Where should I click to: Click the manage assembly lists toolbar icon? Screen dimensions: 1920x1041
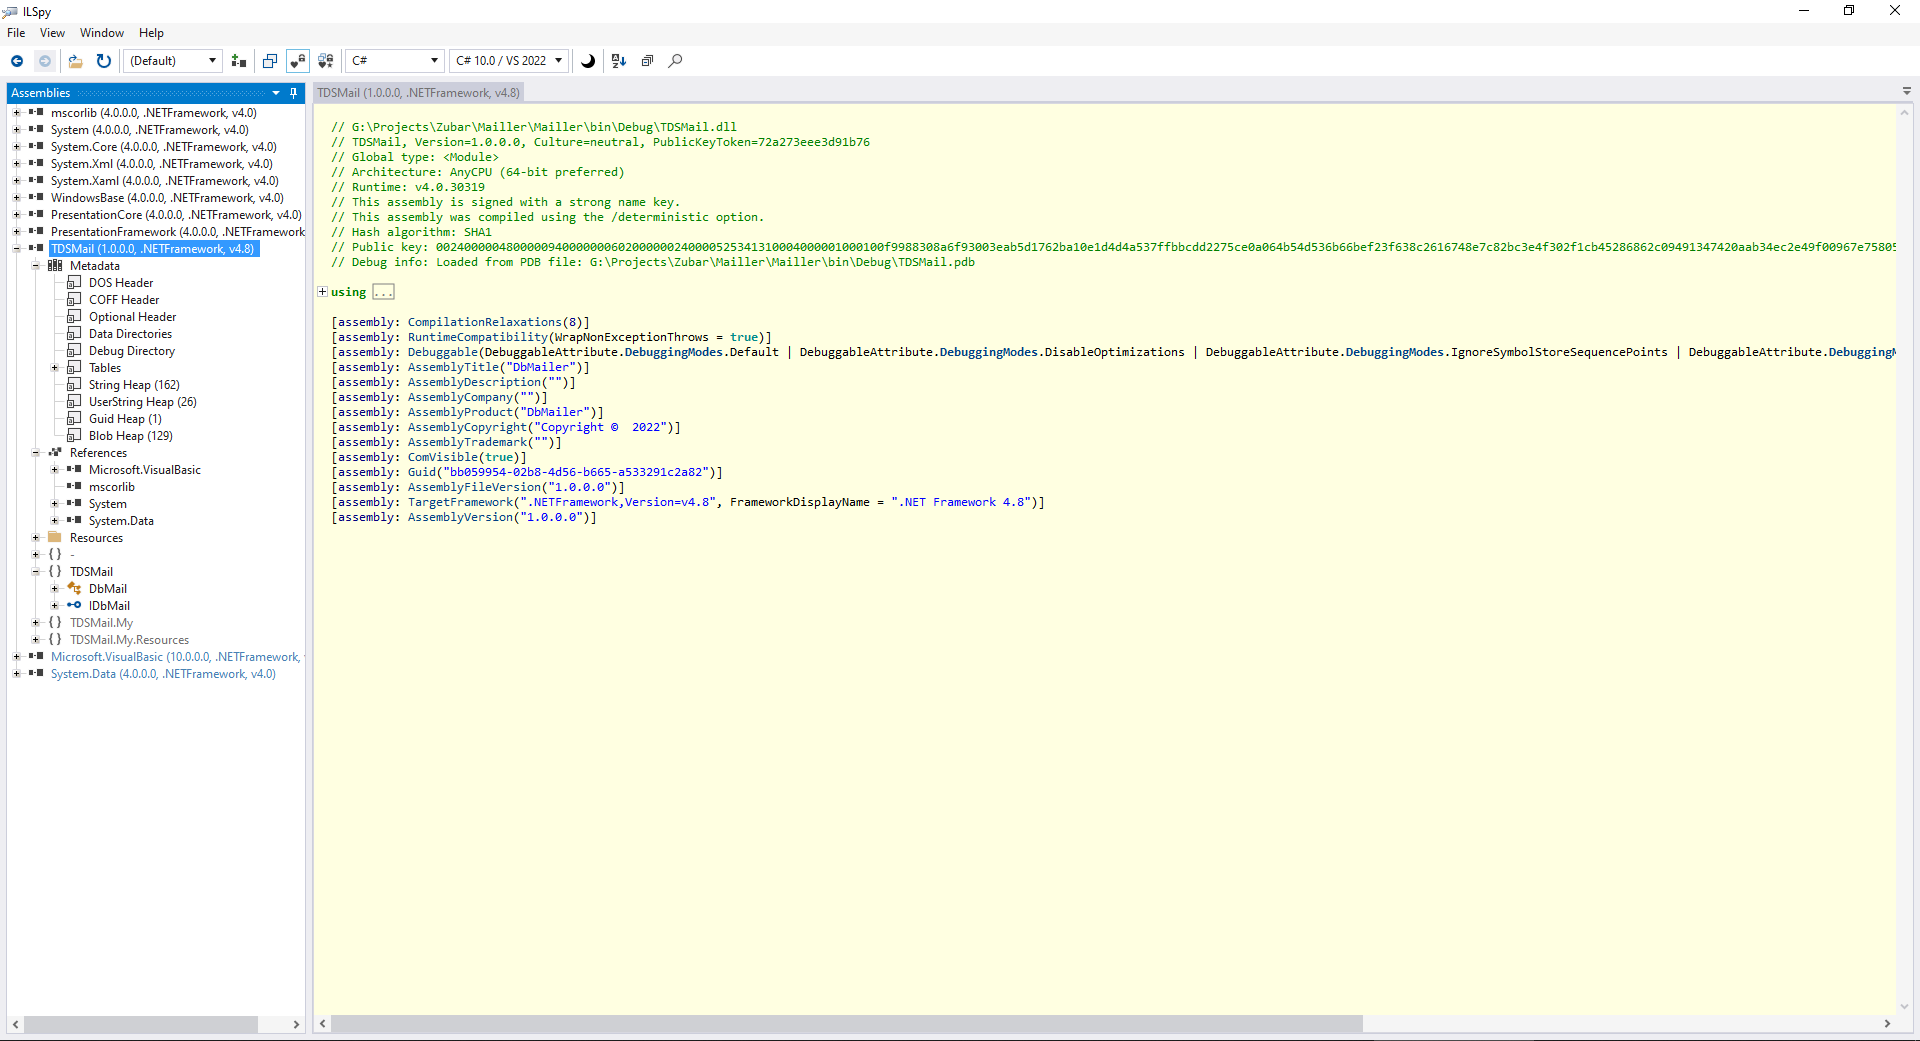239,61
